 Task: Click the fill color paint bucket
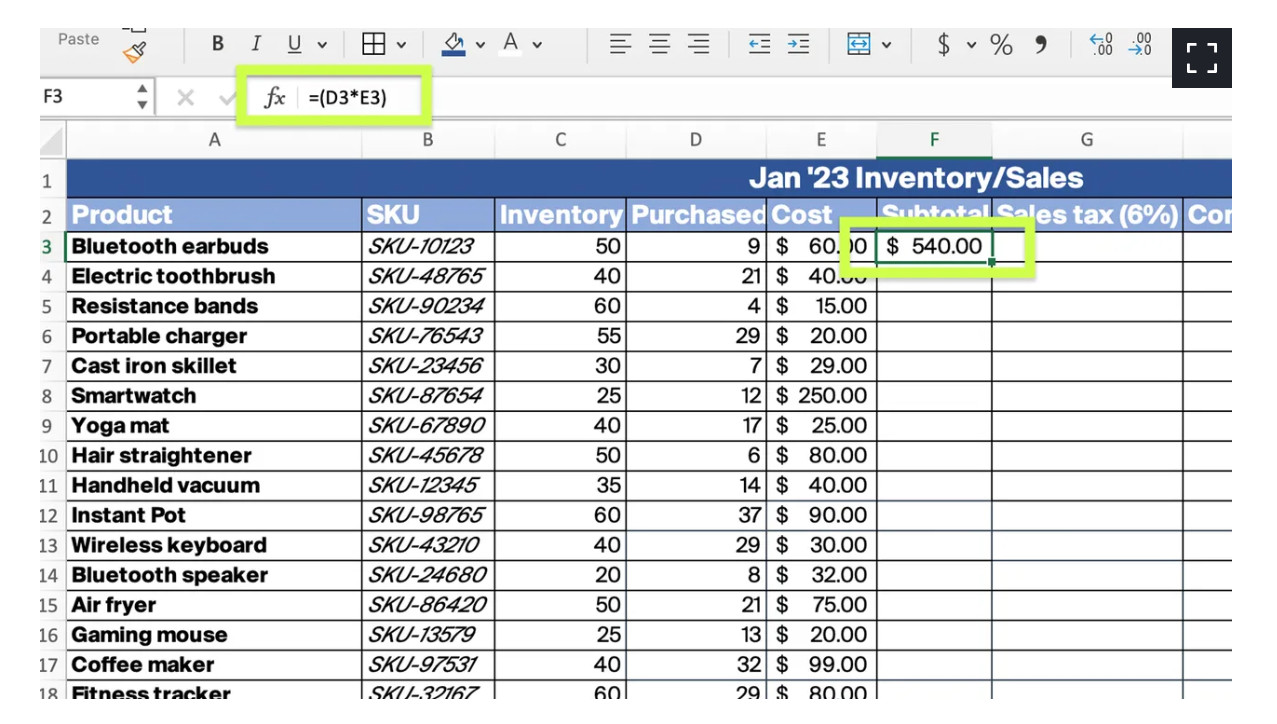point(454,44)
